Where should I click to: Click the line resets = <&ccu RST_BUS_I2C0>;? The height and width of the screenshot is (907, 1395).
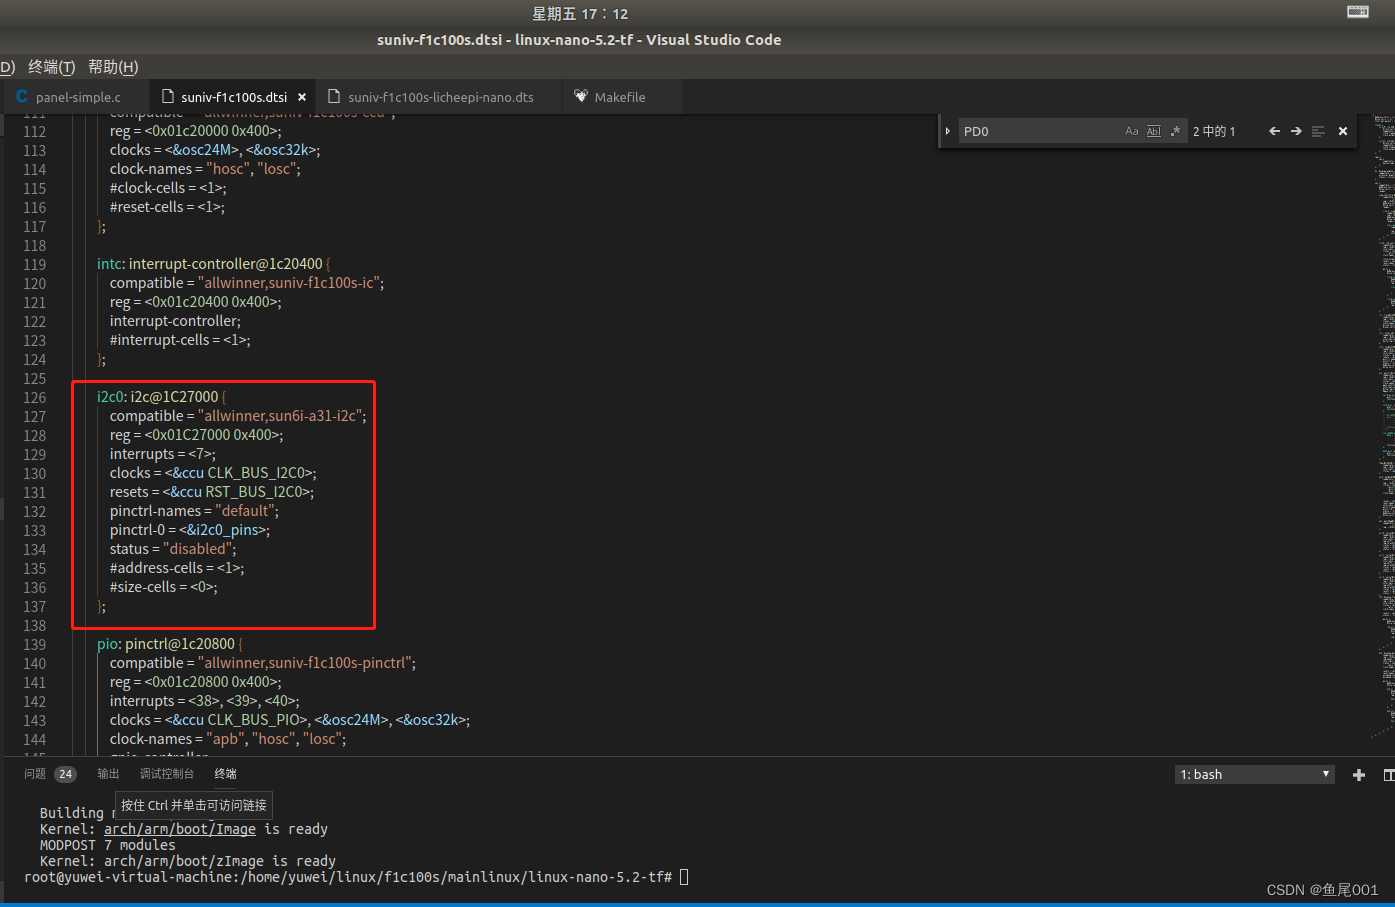tap(212, 492)
